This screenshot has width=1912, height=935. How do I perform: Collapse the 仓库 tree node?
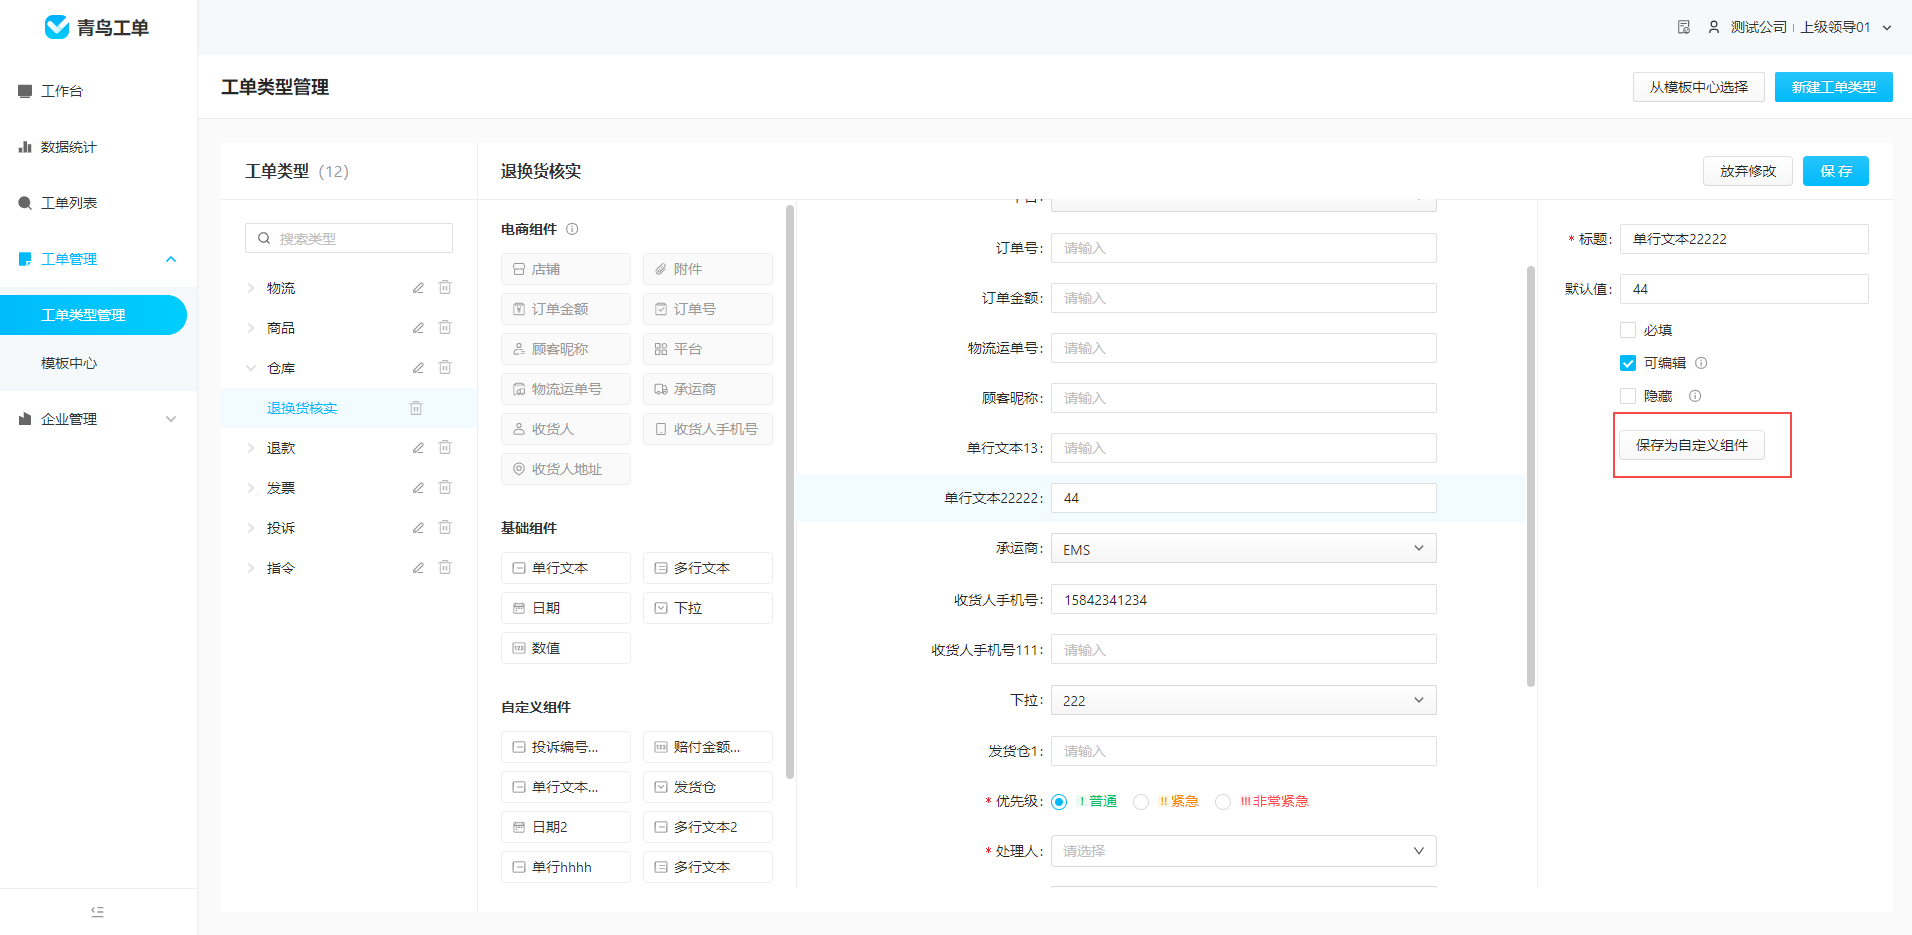tap(251, 368)
